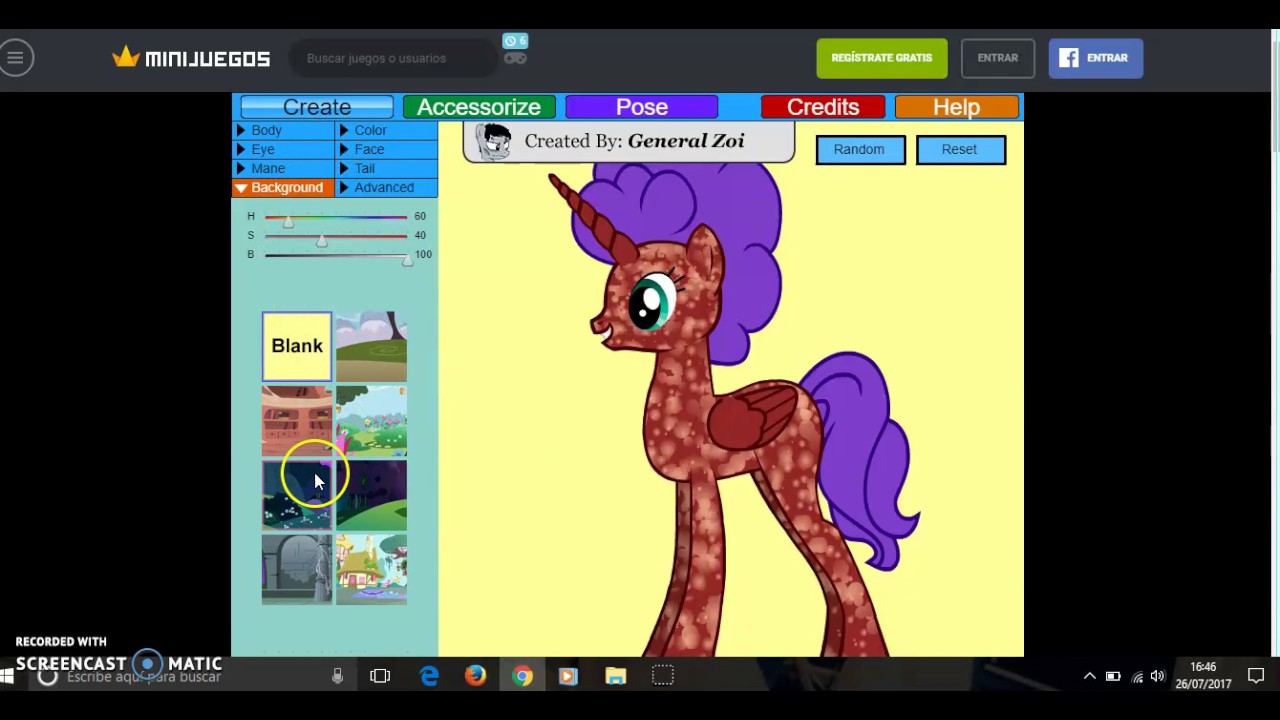Click the saturation value 40
The width and height of the screenshot is (1280, 720).
[x=420, y=235]
